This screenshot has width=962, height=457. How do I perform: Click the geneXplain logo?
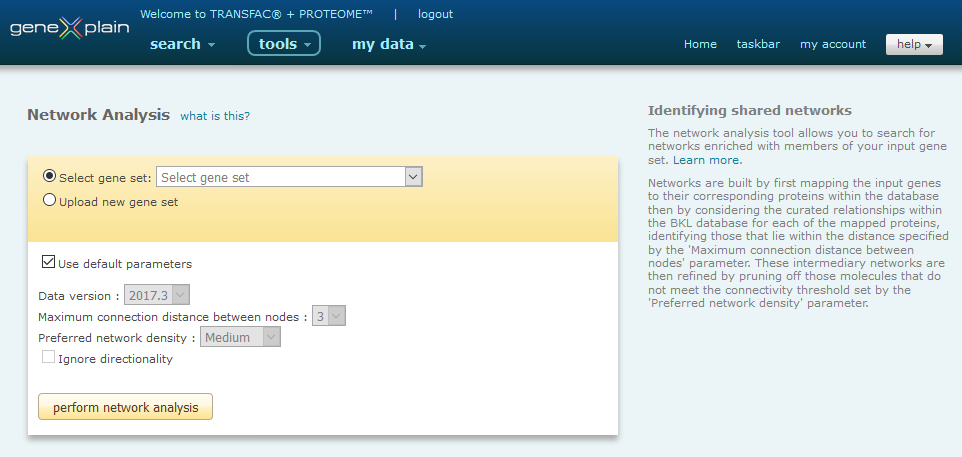[69, 28]
